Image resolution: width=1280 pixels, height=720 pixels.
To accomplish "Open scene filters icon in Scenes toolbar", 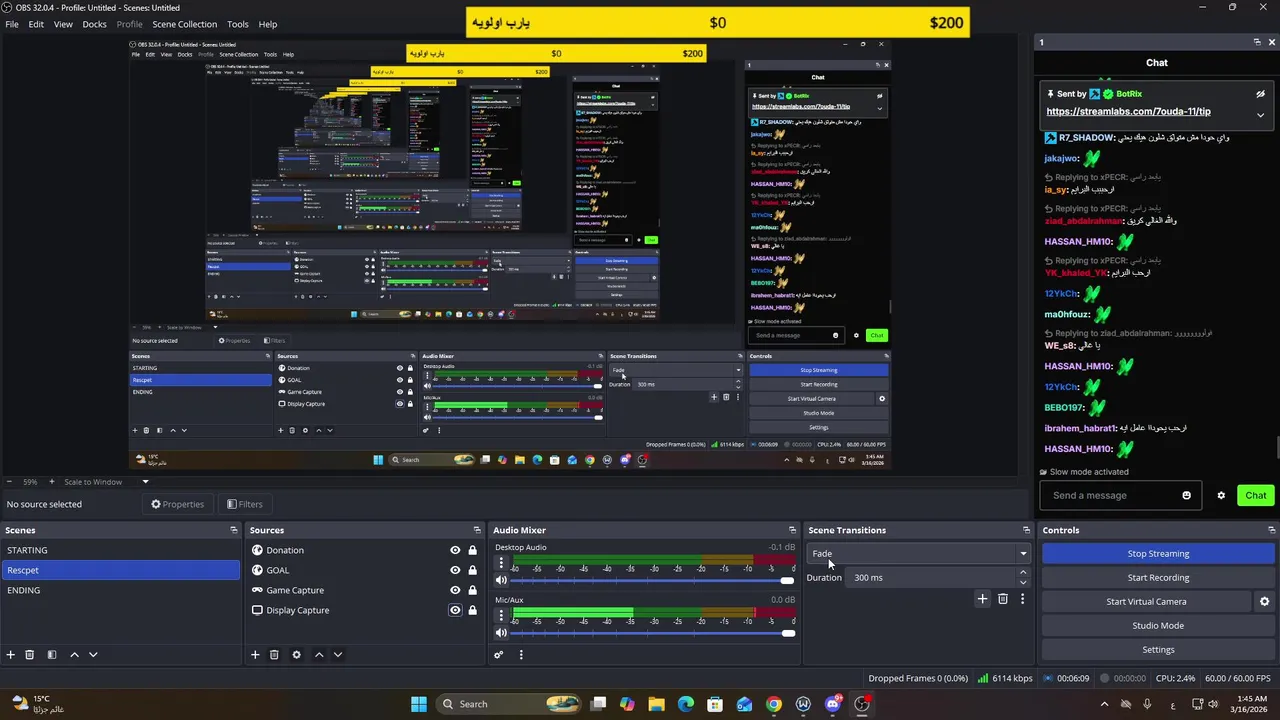I will [x=52, y=655].
